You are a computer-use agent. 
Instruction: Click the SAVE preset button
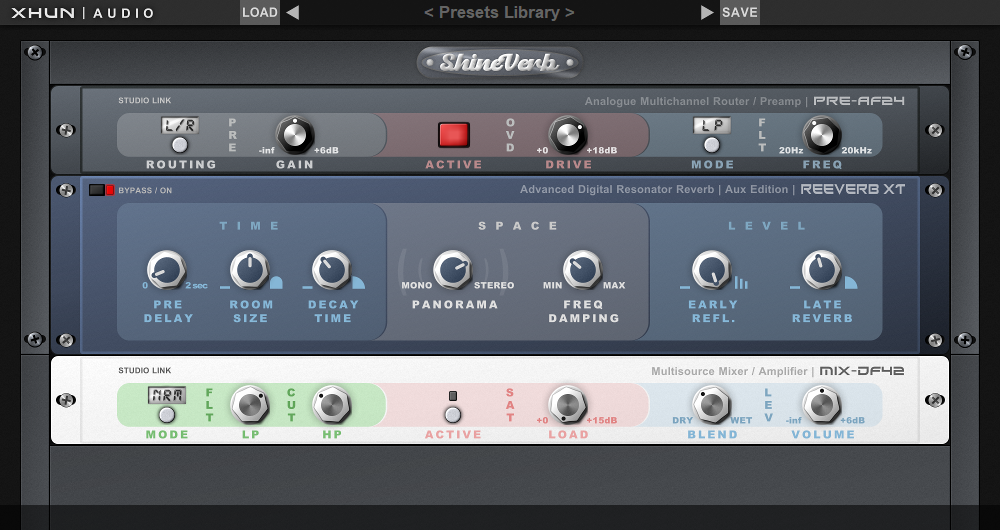click(739, 13)
